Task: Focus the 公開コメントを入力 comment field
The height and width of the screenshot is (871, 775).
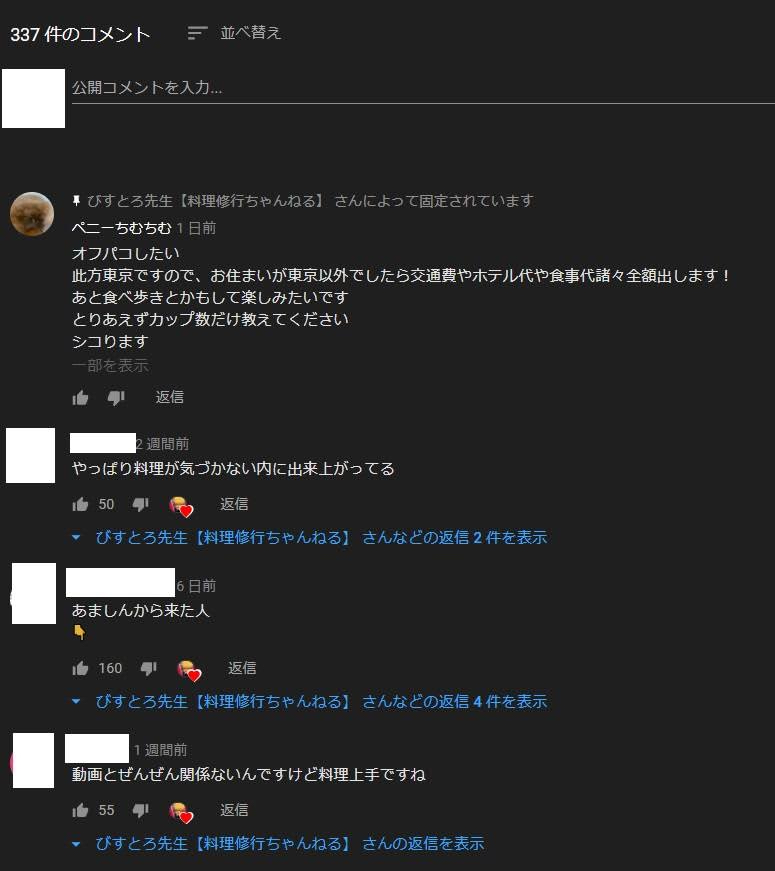Action: pyautogui.click(x=423, y=88)
